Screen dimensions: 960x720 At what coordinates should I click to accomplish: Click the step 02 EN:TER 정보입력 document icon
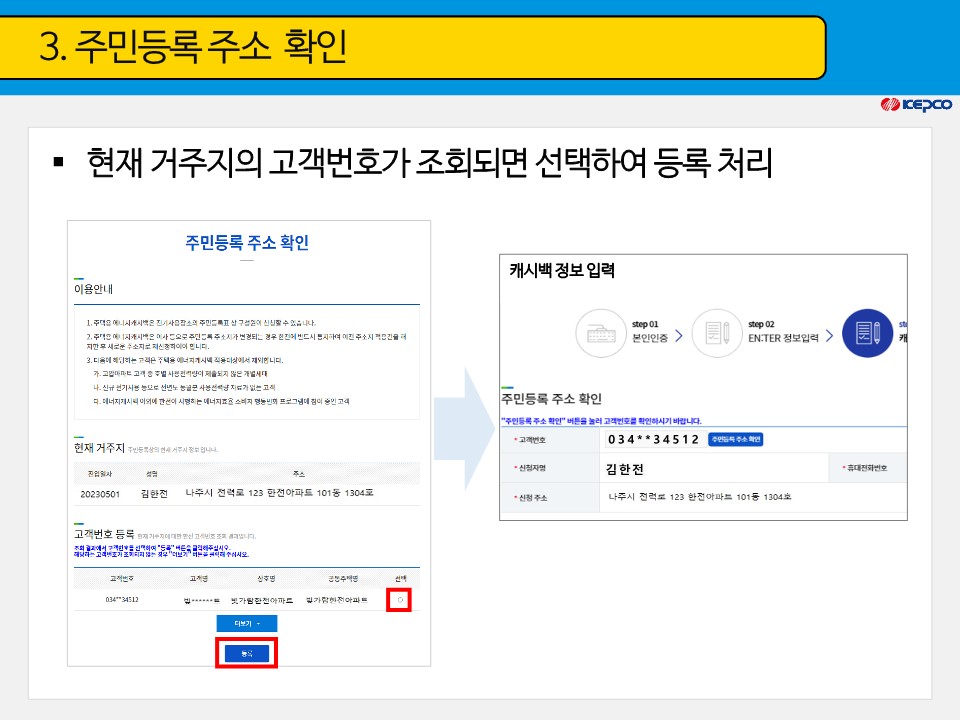pos(716,332)
